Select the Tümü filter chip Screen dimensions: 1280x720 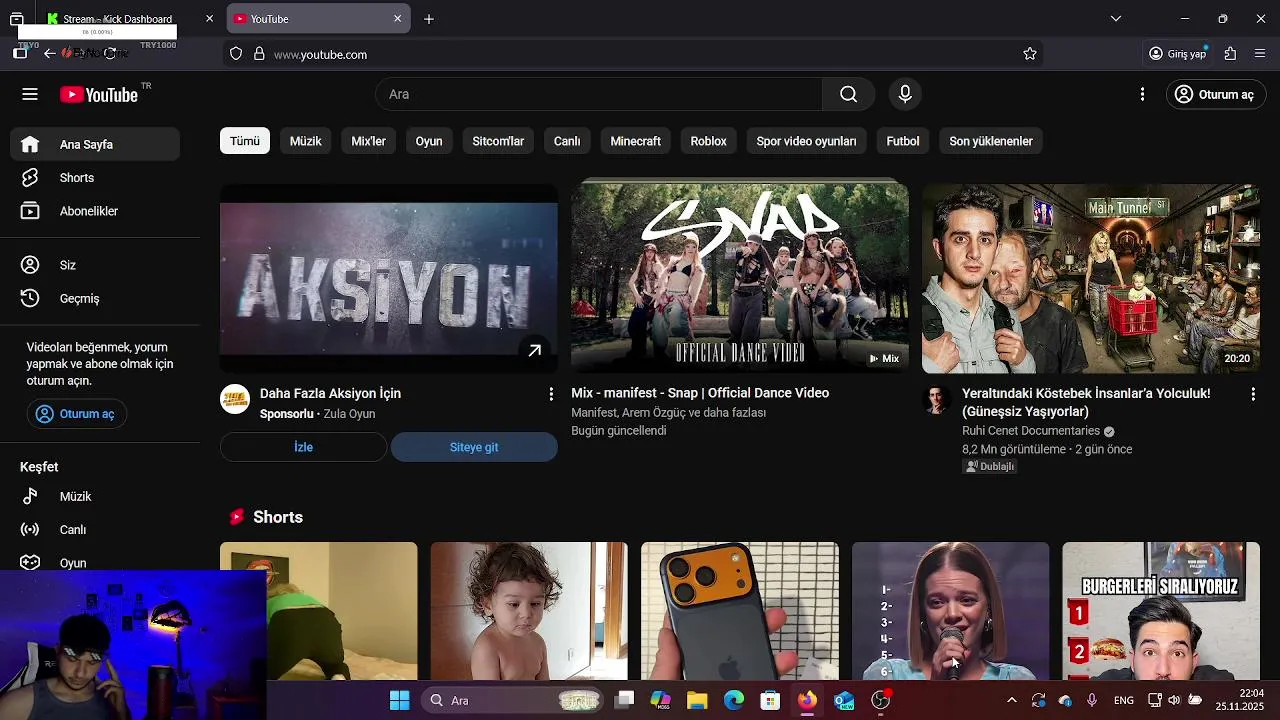click(245, 141)
